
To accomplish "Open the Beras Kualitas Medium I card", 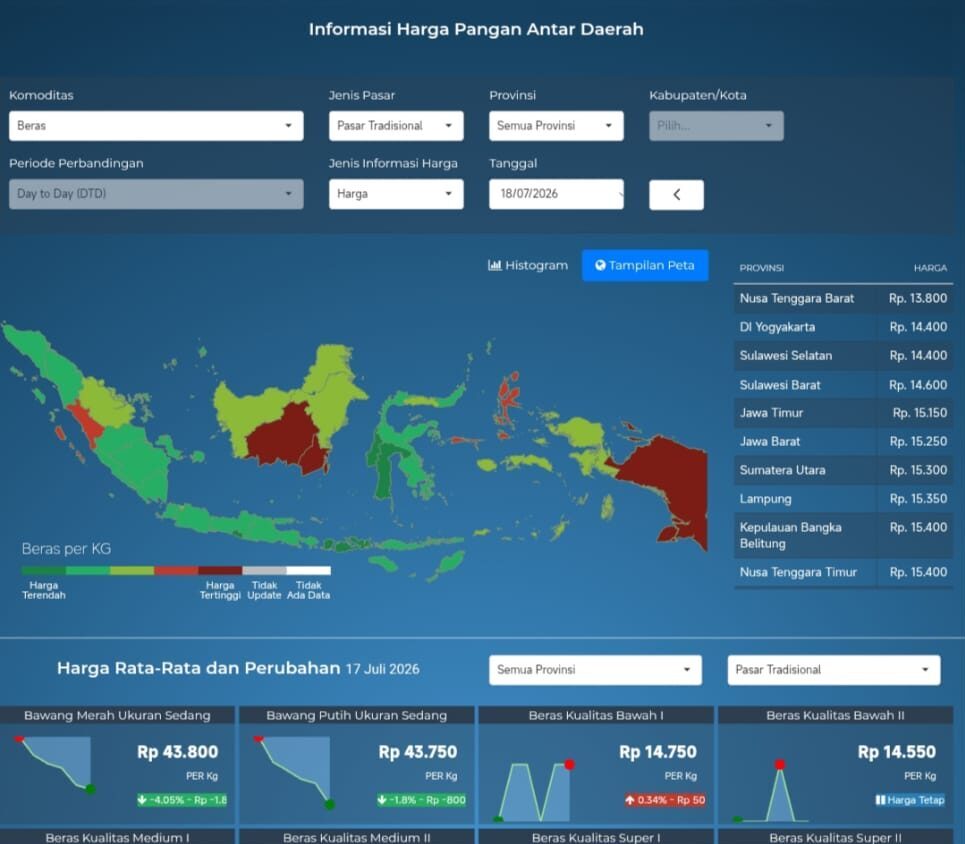I will pos(117,837).
